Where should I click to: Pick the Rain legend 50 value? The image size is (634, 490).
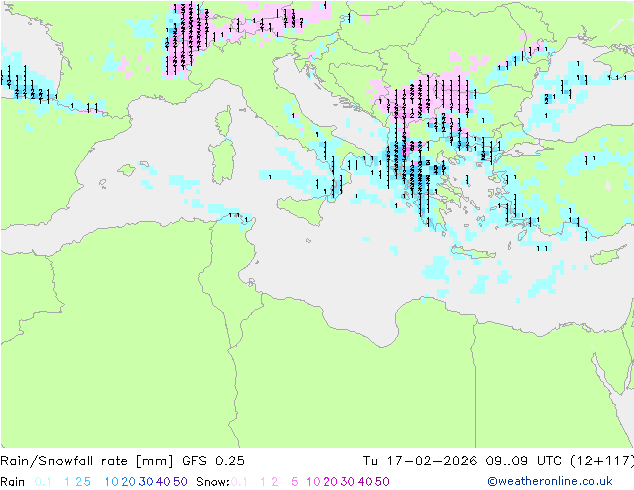(x=180, y=482)
